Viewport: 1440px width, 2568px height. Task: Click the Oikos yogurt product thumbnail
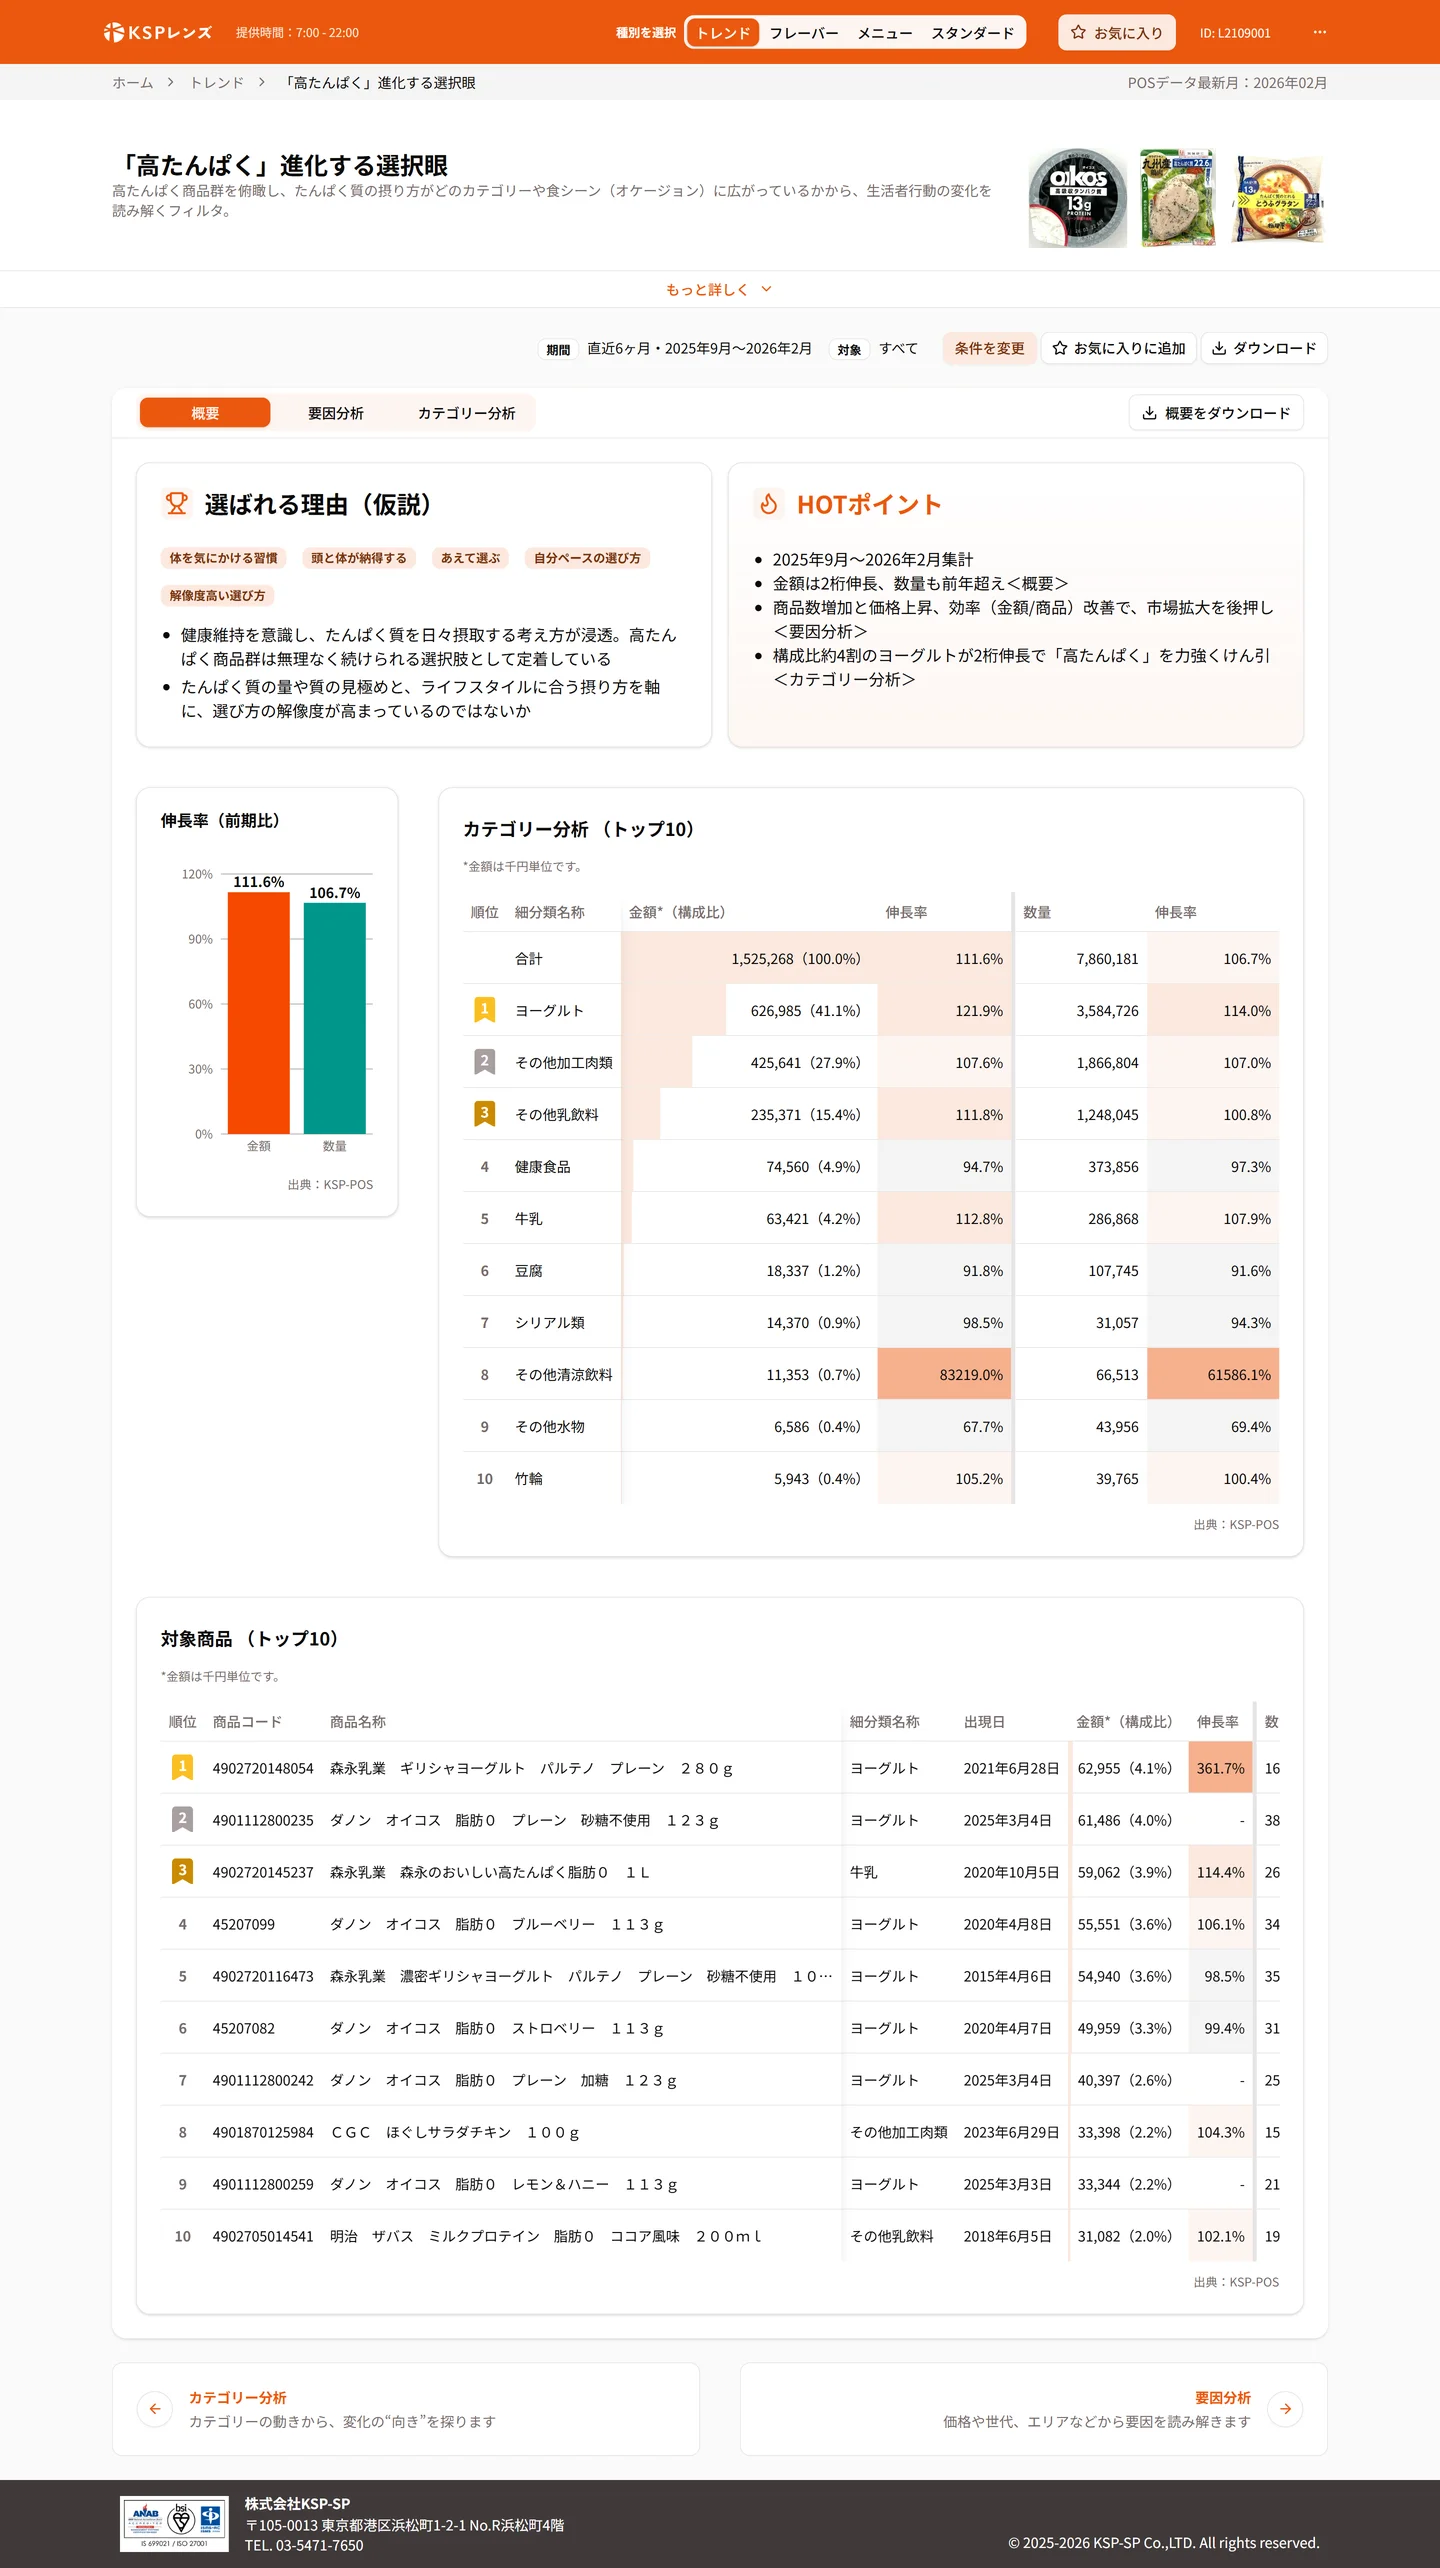[x=1077, y=197]
